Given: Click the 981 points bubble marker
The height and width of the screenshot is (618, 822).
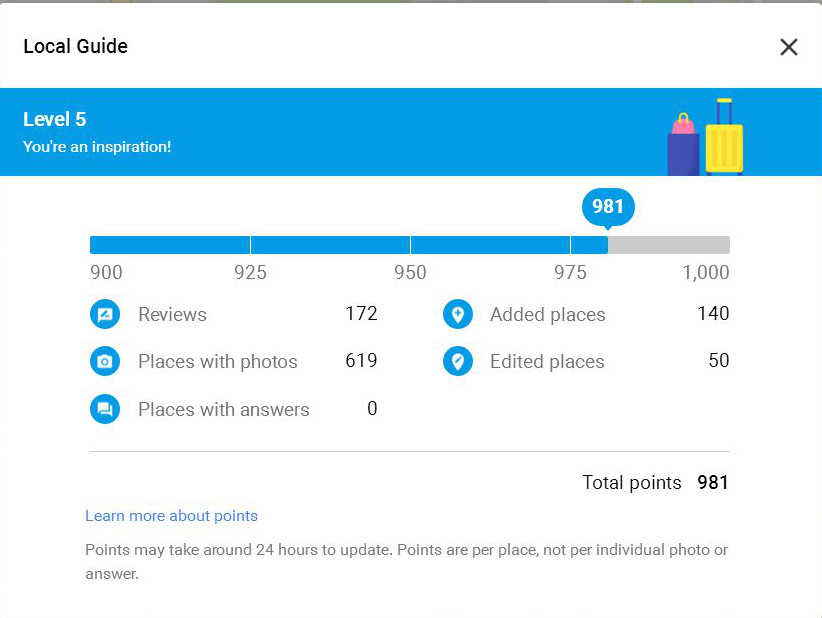Looking at the screenshot, I should point(608,207).
